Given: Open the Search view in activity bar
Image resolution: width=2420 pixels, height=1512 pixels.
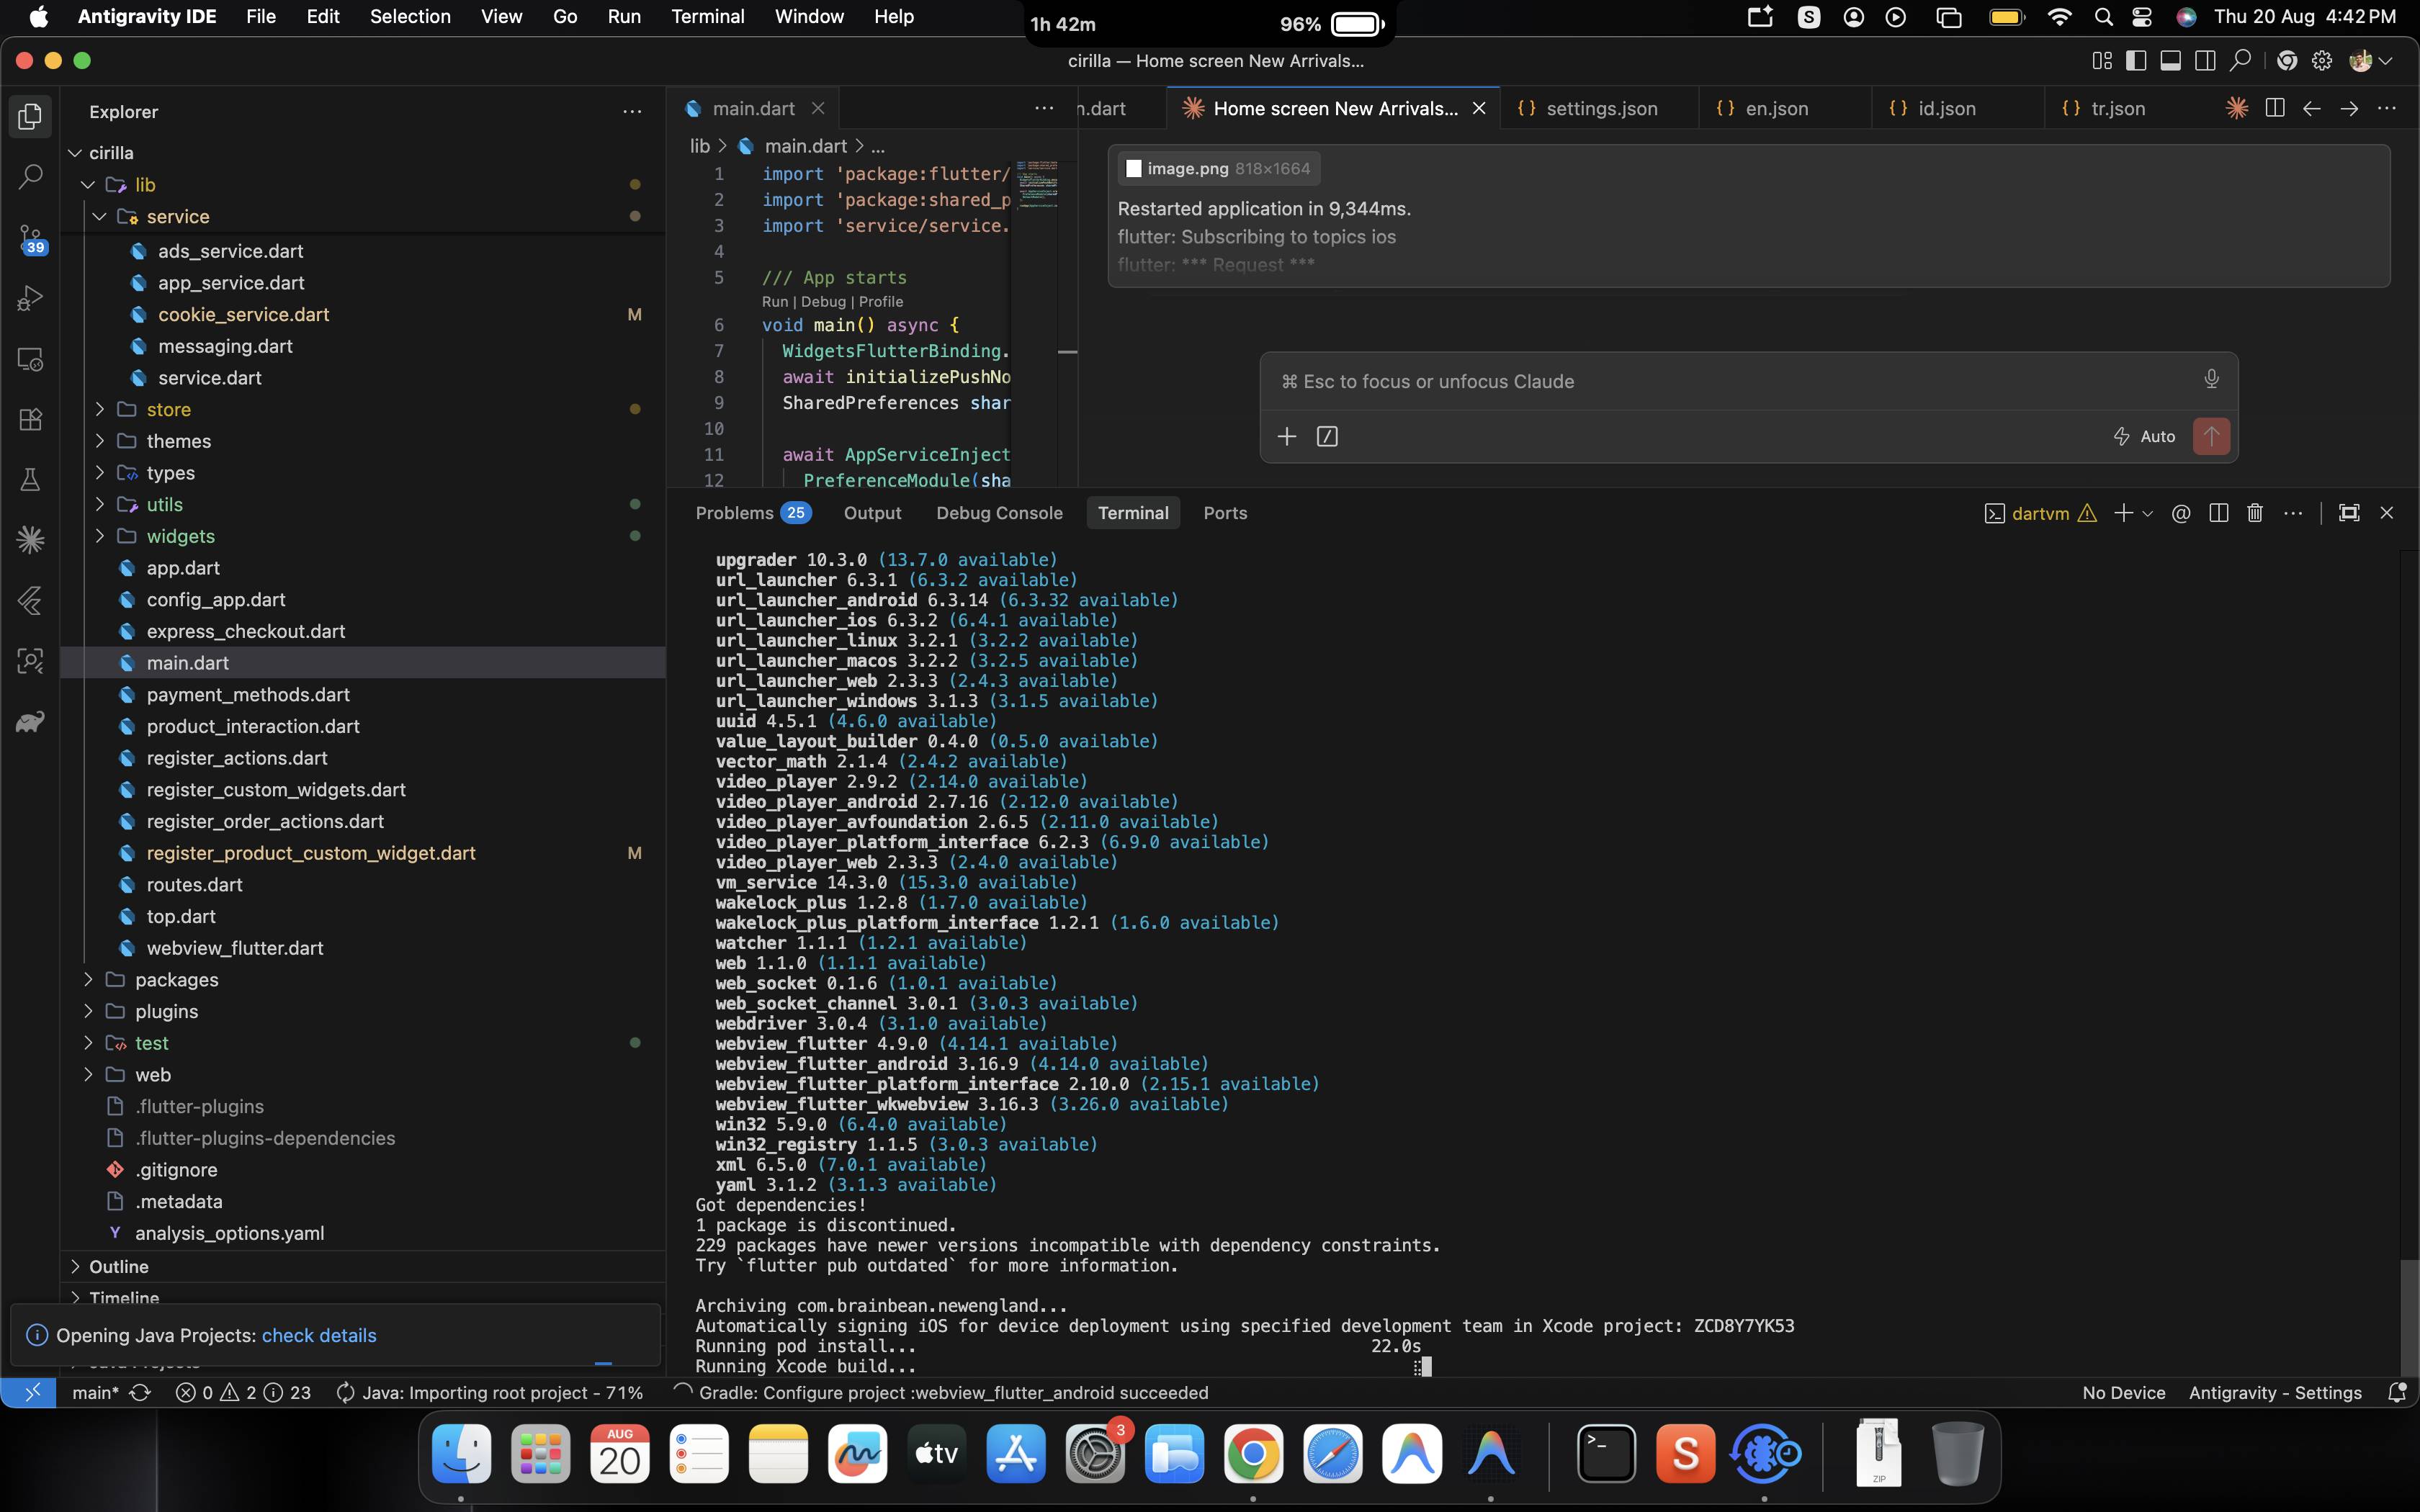Looking at the screenshot, I should pyautogui.click(x=30, y=177).
